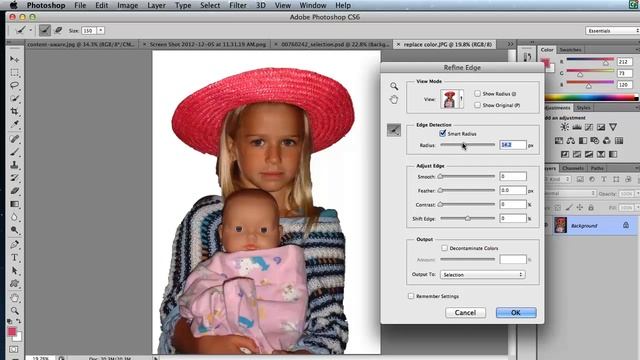640x360 pixels.
Task: Select the Quick Selection tool
Action: [14, 98]
